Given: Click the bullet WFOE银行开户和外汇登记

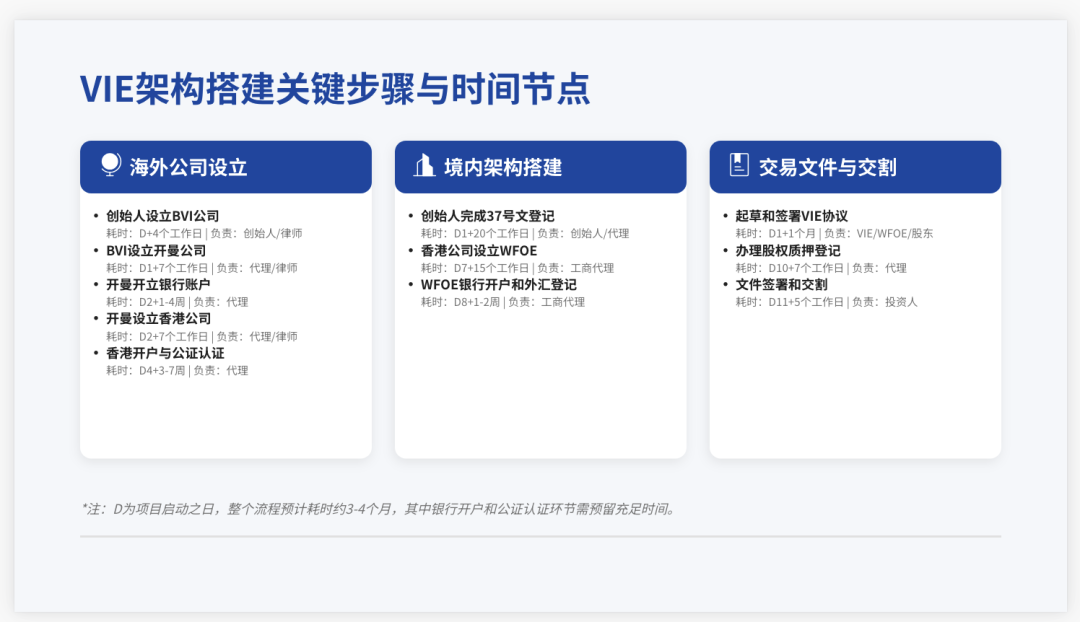Looking at the screenshot, I should [x=499, y=284].
